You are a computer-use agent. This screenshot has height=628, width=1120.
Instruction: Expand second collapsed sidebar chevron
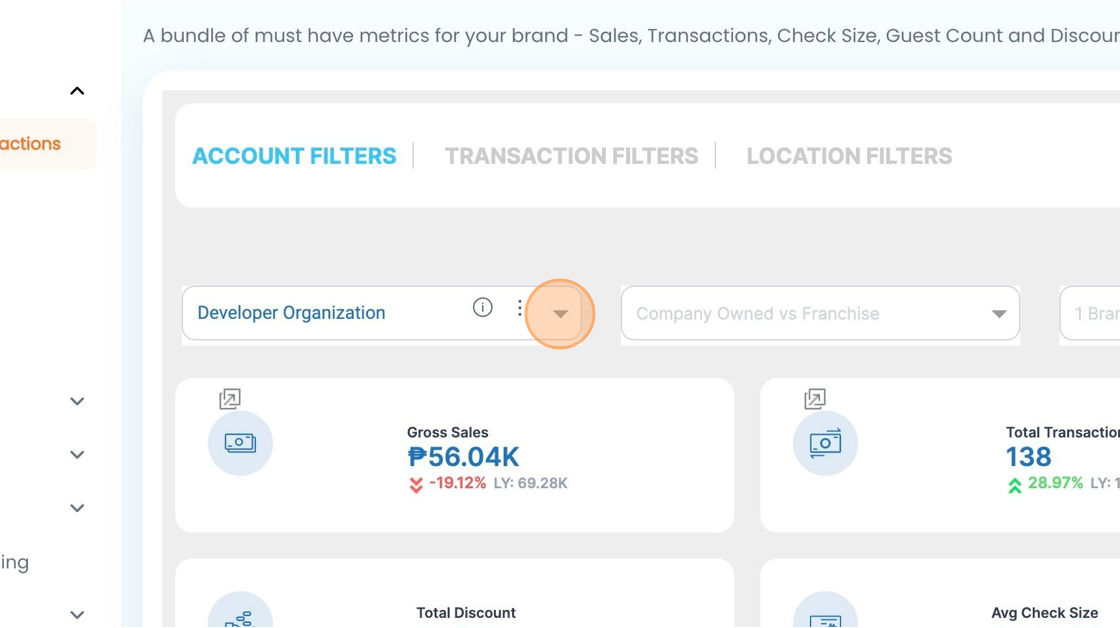(x=77, y=455)
